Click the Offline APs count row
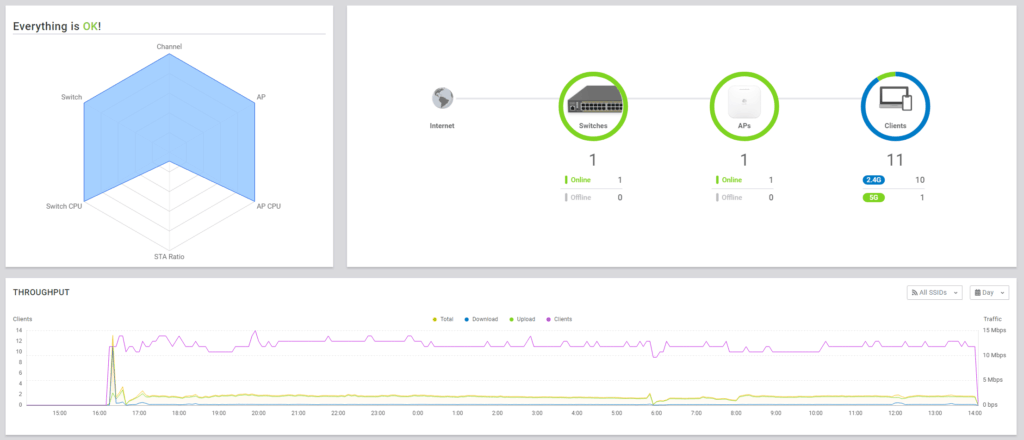The height and width of the screenshot is (440, 1024). pos(744,198)
